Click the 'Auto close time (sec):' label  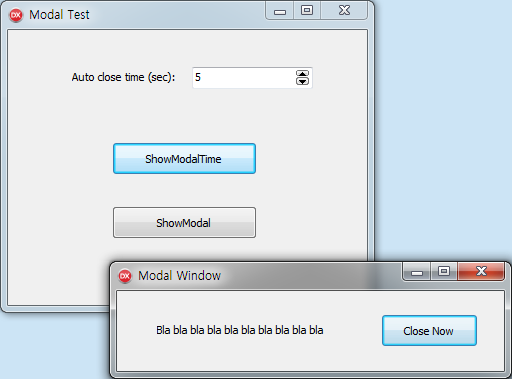tap(123, 77)
